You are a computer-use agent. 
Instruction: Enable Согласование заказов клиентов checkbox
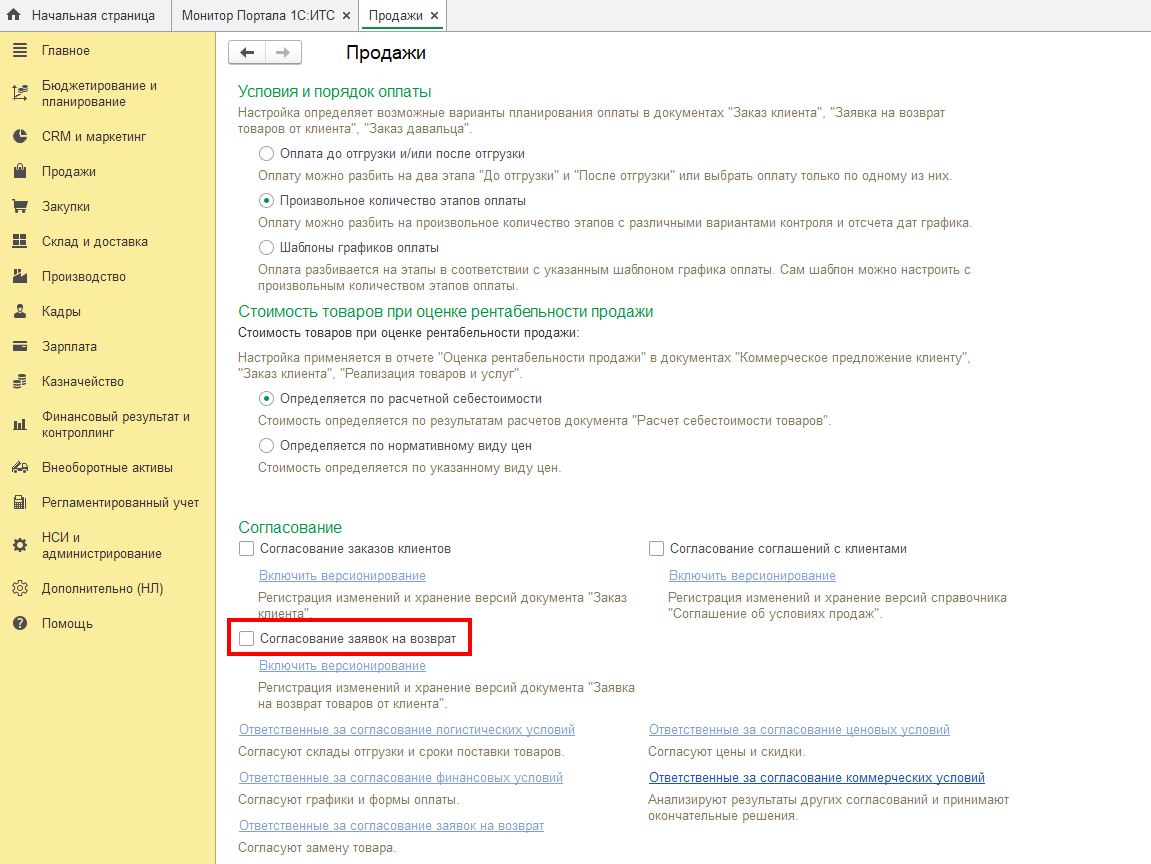(247, 548)
